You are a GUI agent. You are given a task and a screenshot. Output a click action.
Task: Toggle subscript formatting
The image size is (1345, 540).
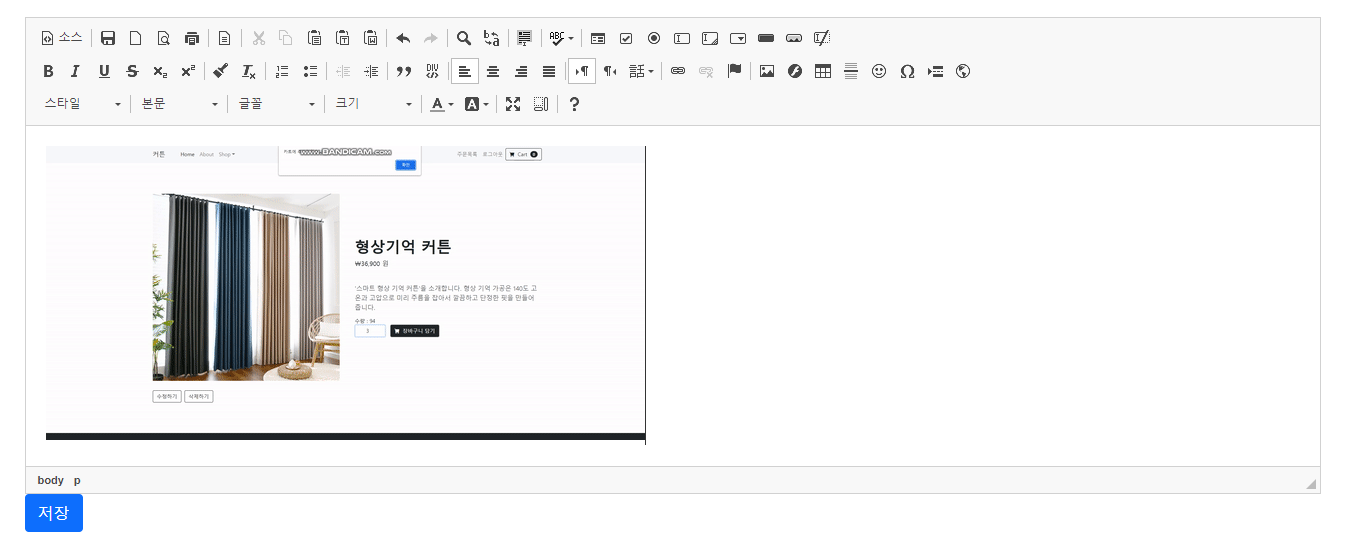click(x=160, y=71)
